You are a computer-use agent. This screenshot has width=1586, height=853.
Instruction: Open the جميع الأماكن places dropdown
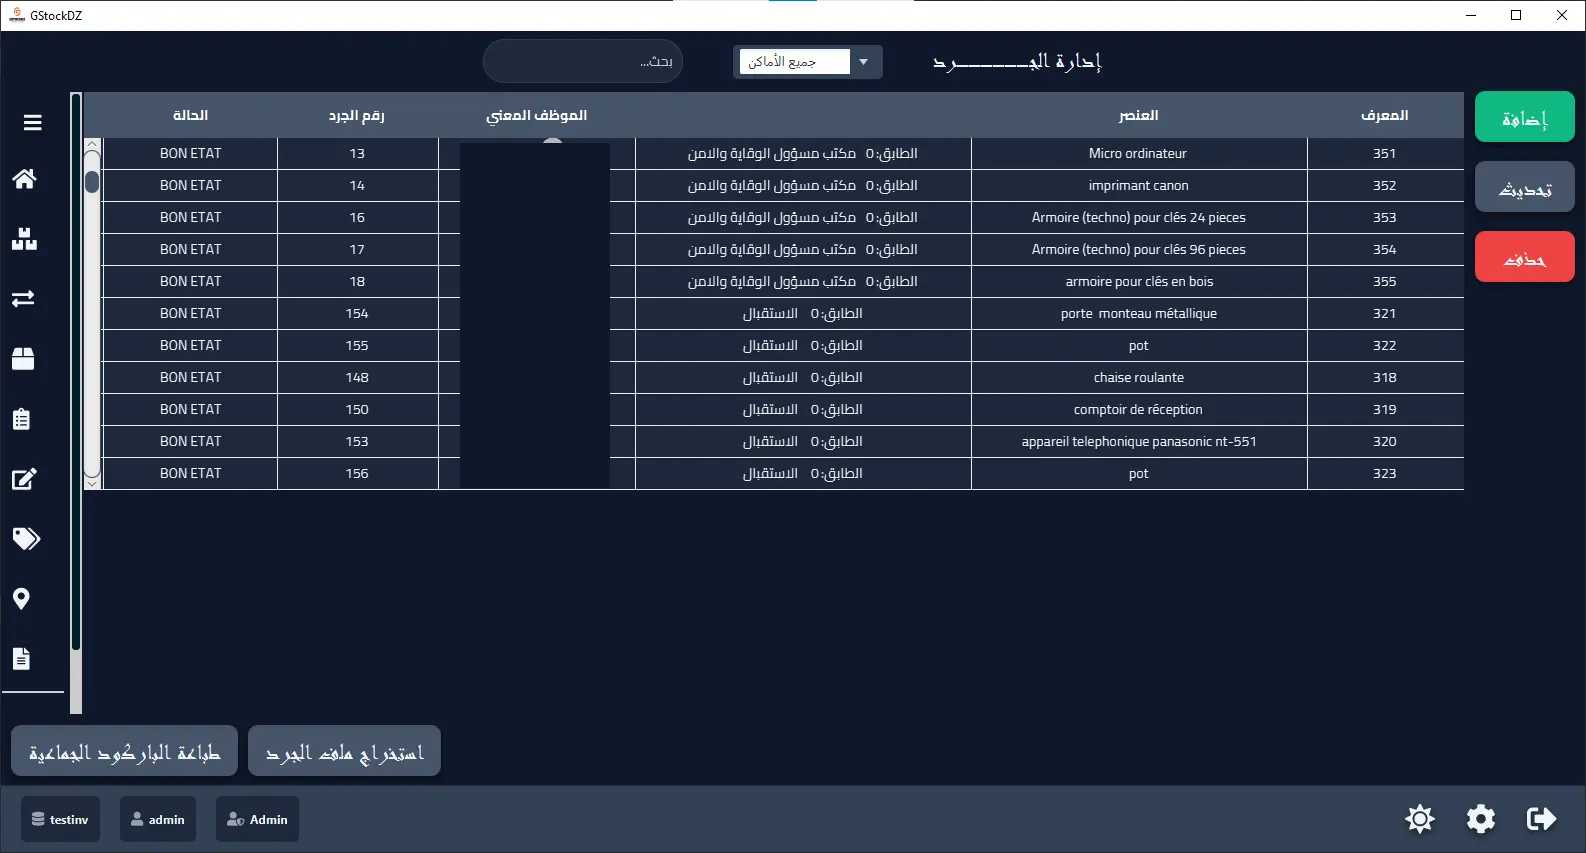[x=807, y=62]
